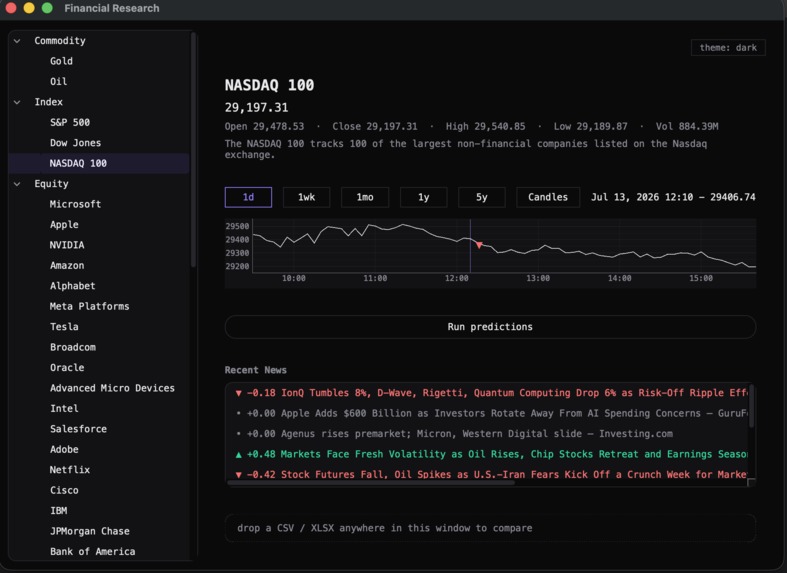787x573 pixels.
Task: Select the 5y chart range
Action: (x=482, y=197)
